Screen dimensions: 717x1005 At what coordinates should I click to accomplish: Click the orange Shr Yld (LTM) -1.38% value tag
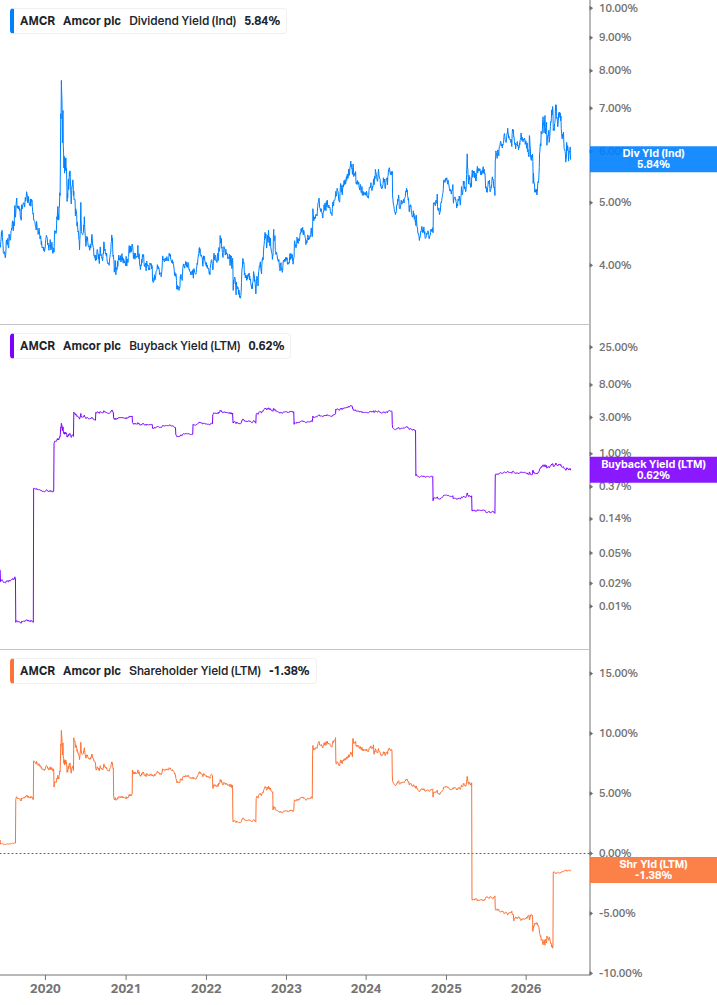pyautogui.click(x=653, y=870)
